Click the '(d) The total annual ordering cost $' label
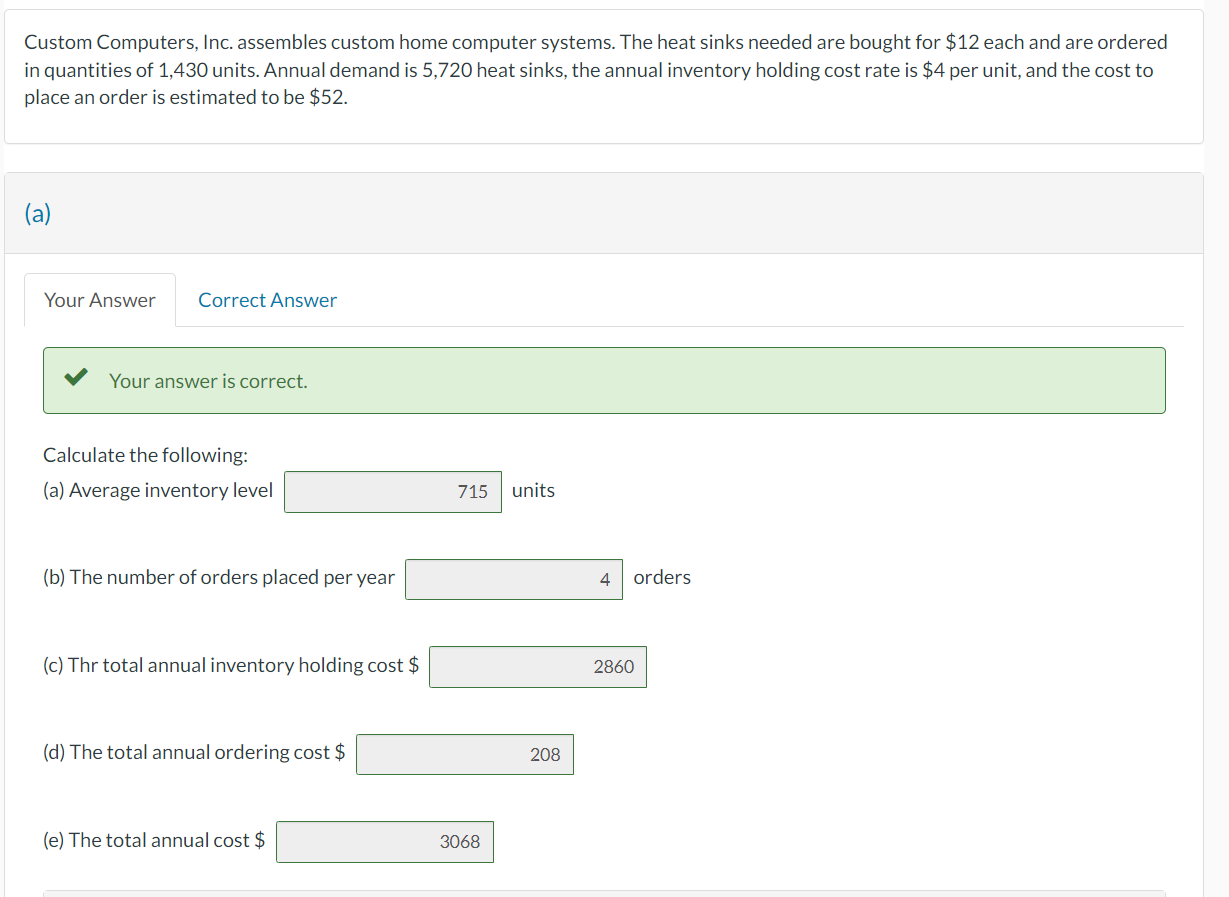1229x897 pixels. pos(194,752)
